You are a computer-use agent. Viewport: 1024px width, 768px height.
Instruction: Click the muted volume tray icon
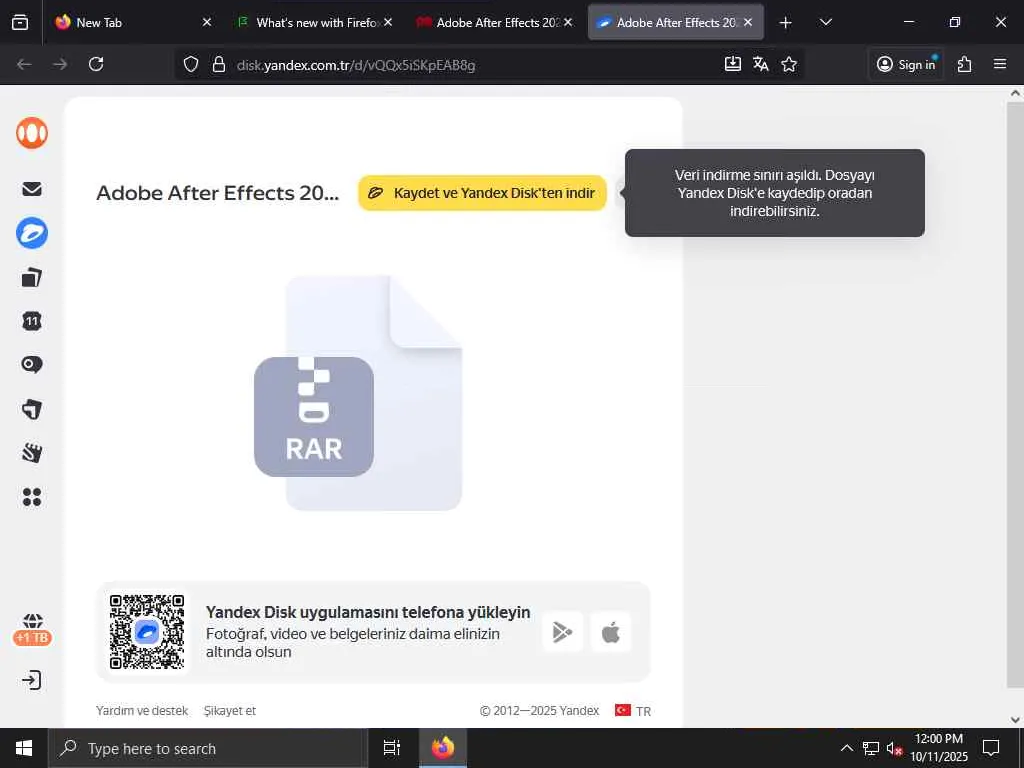tap(894, 748)
